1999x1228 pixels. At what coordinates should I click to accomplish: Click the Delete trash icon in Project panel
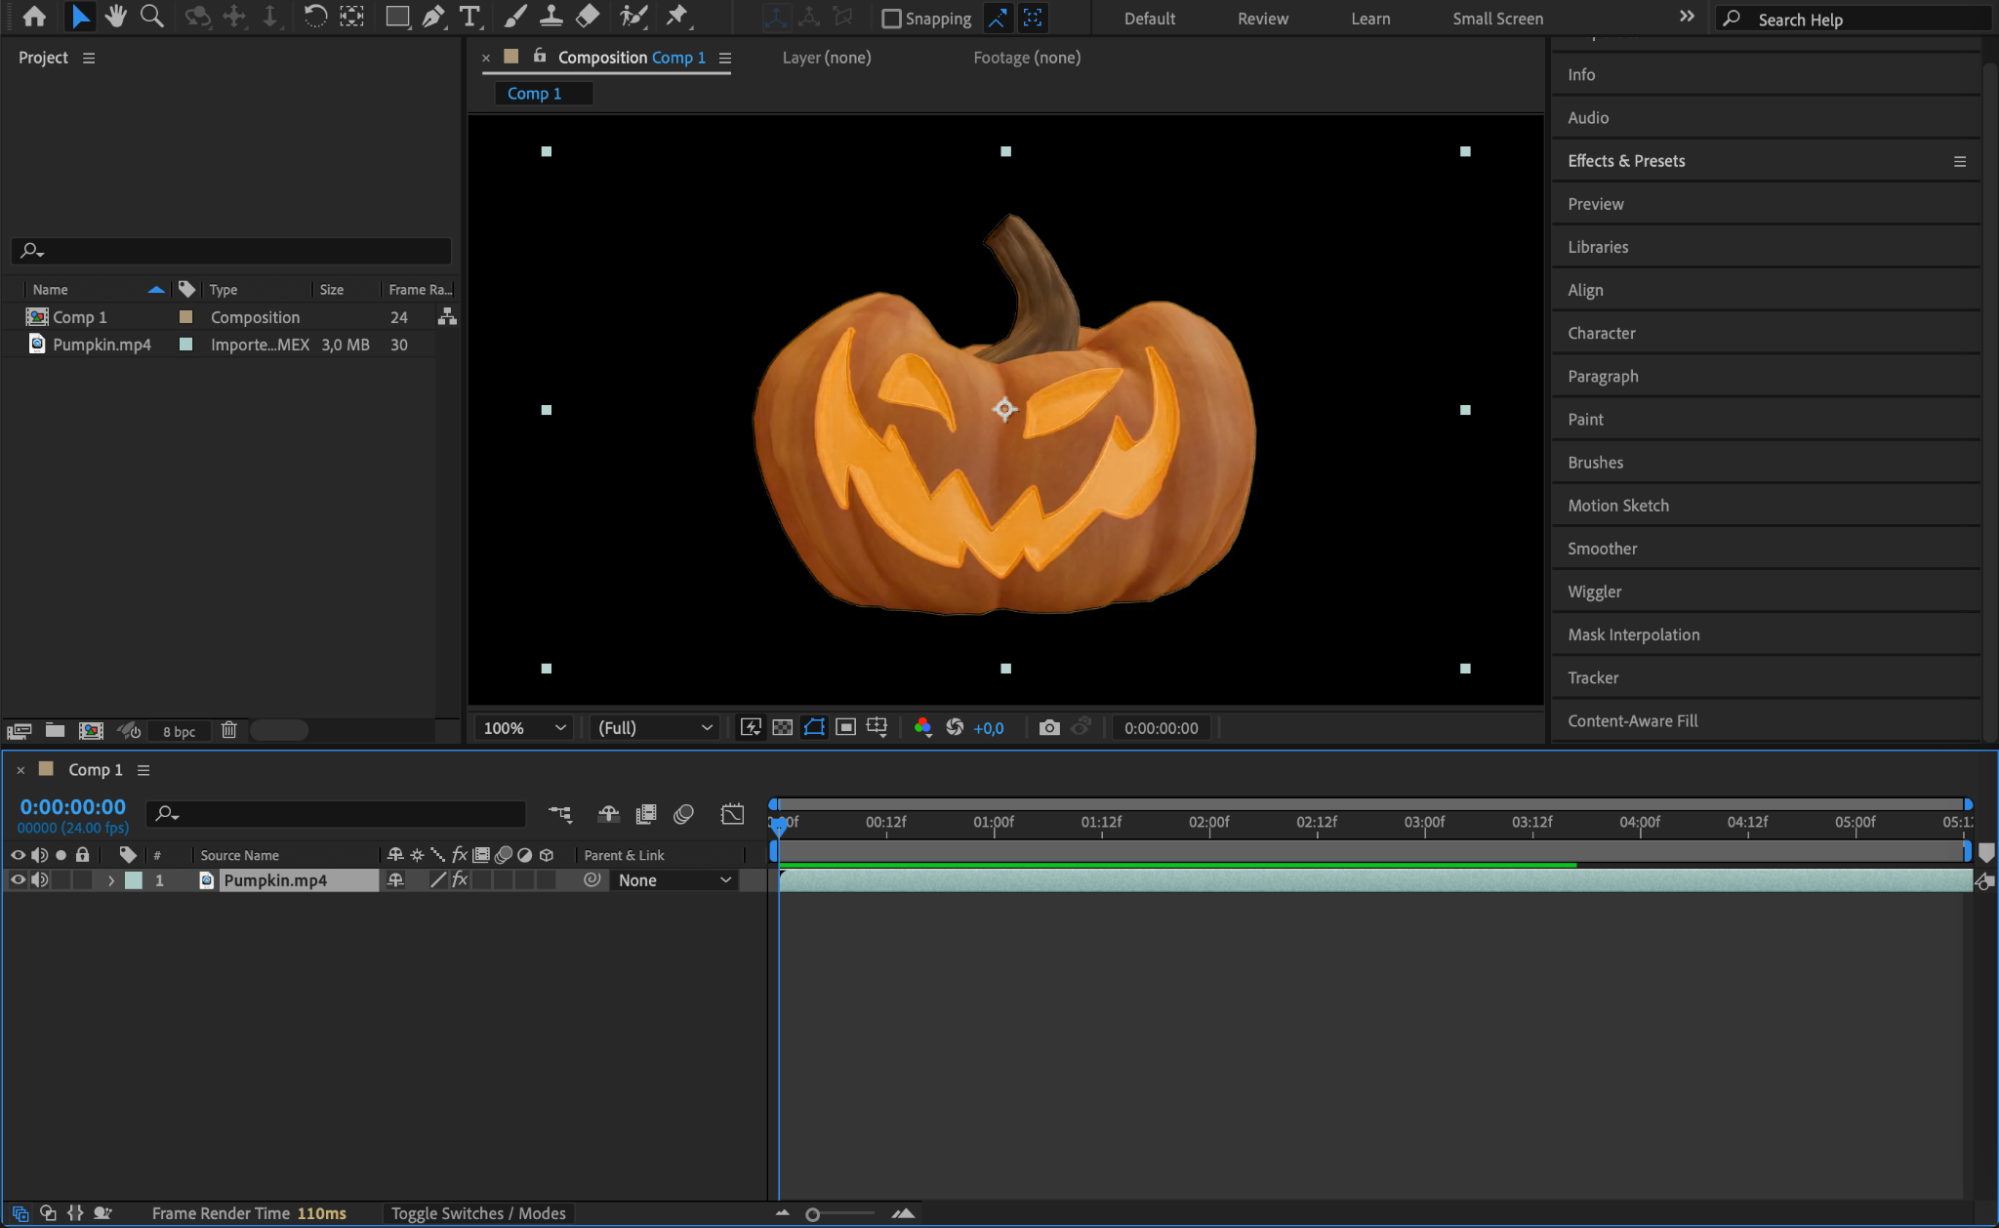tap(229, 731)
